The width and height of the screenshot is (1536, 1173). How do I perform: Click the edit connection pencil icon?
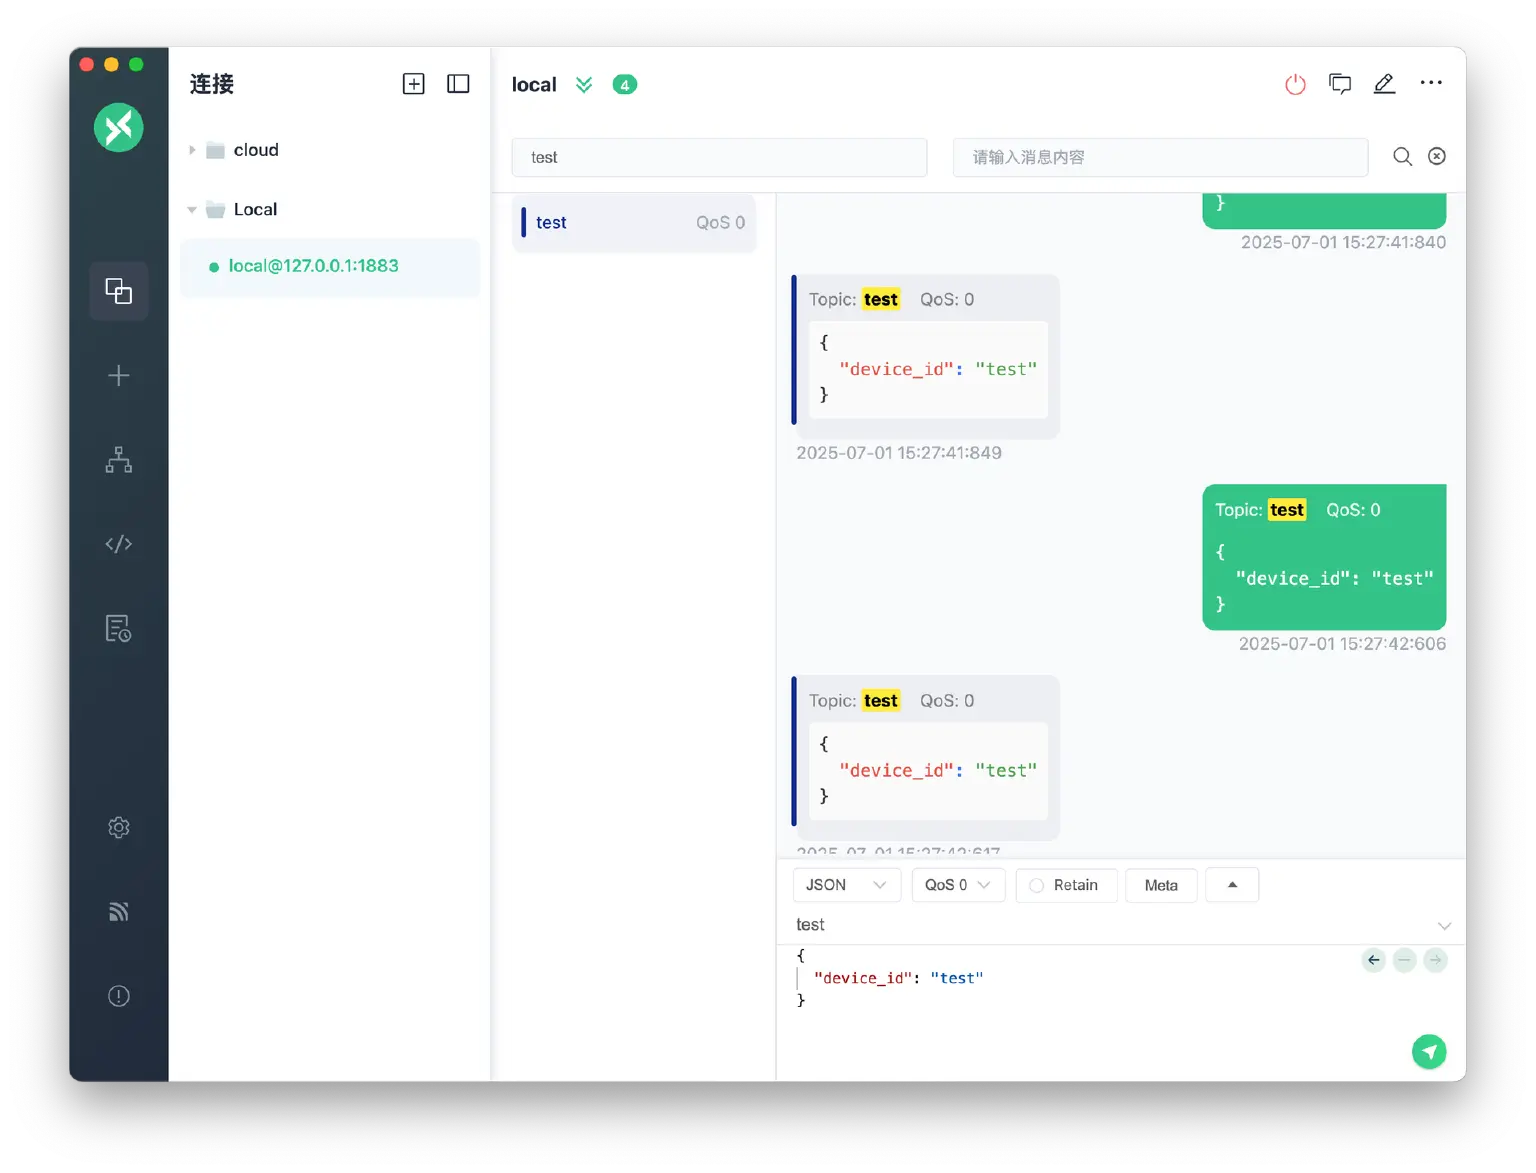pyautogui.click(x=1384, y=84)
